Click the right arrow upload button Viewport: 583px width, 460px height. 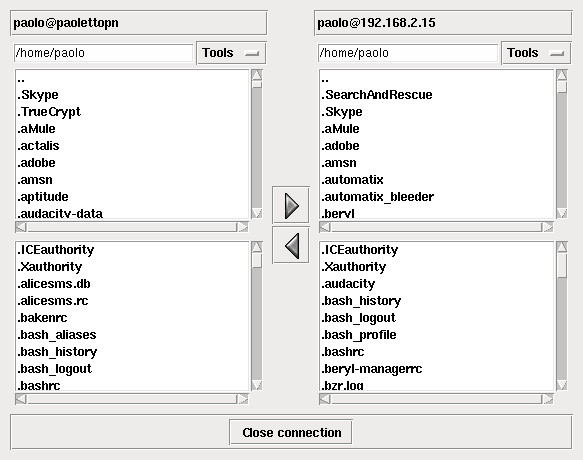[x=291, y=205]
